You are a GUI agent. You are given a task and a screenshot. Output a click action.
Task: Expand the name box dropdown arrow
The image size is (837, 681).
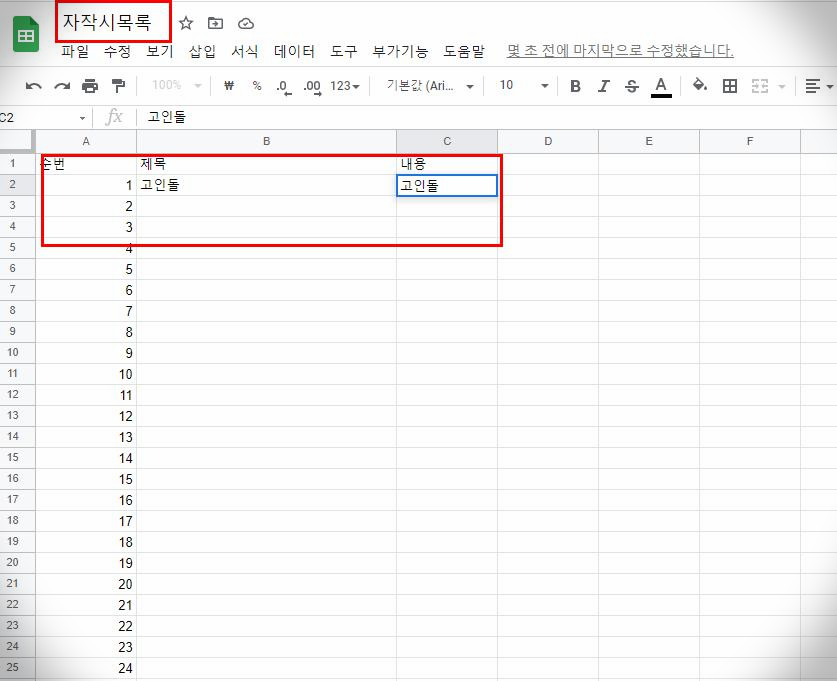pos(82,118)
